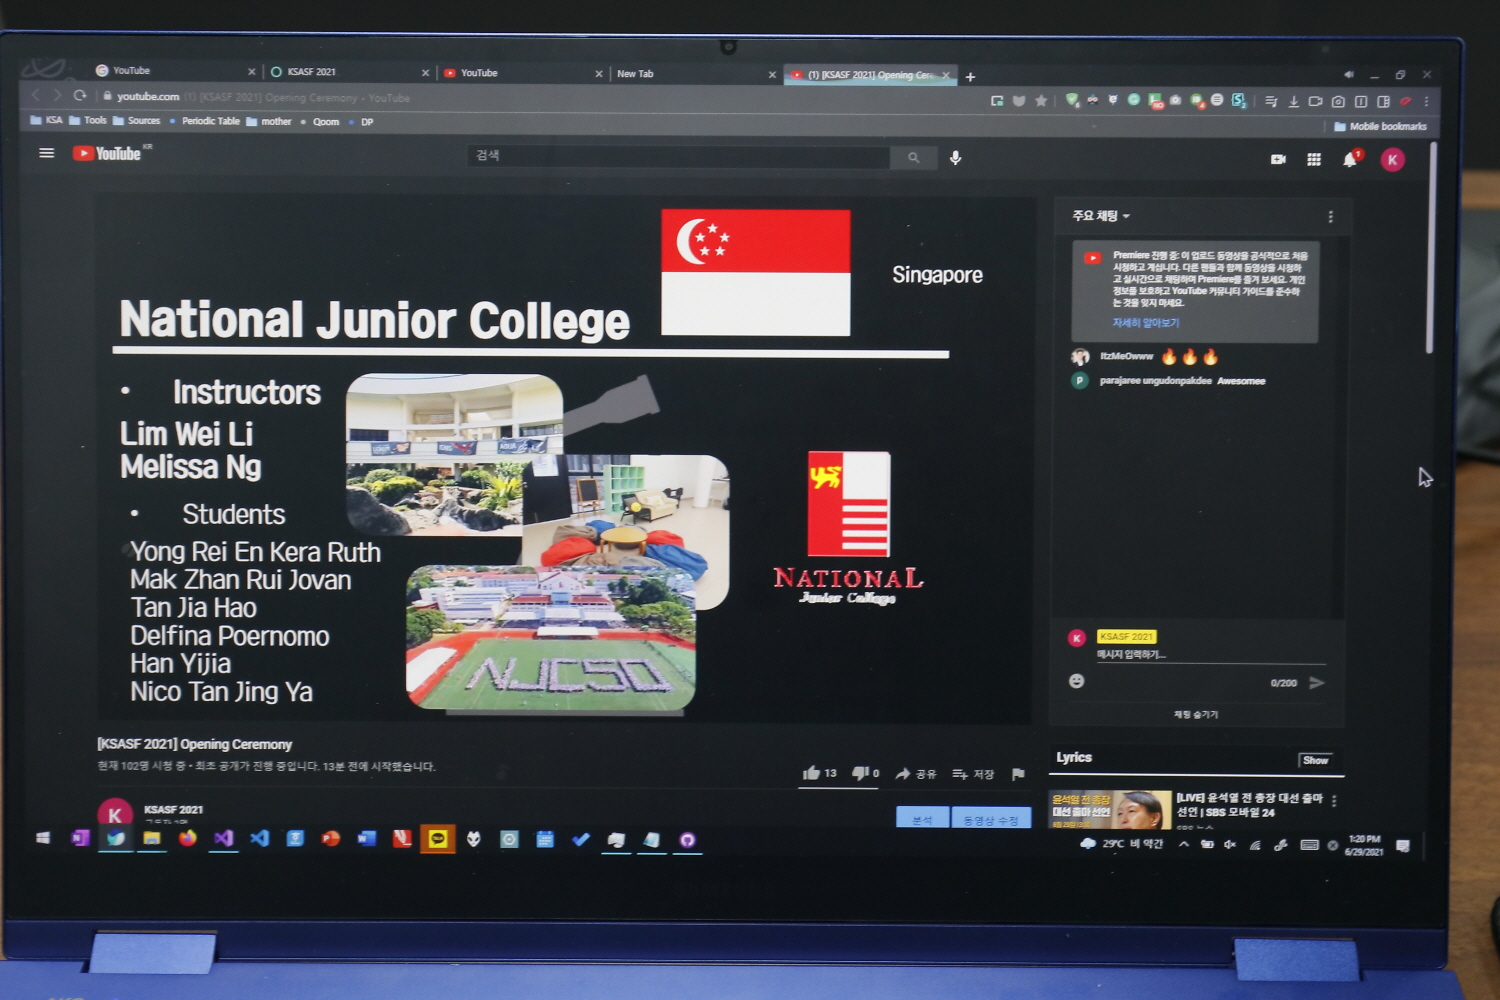Click the YouTube search magnifier button
Screen dimensions: 1500x1000
(x=913, y=158)
